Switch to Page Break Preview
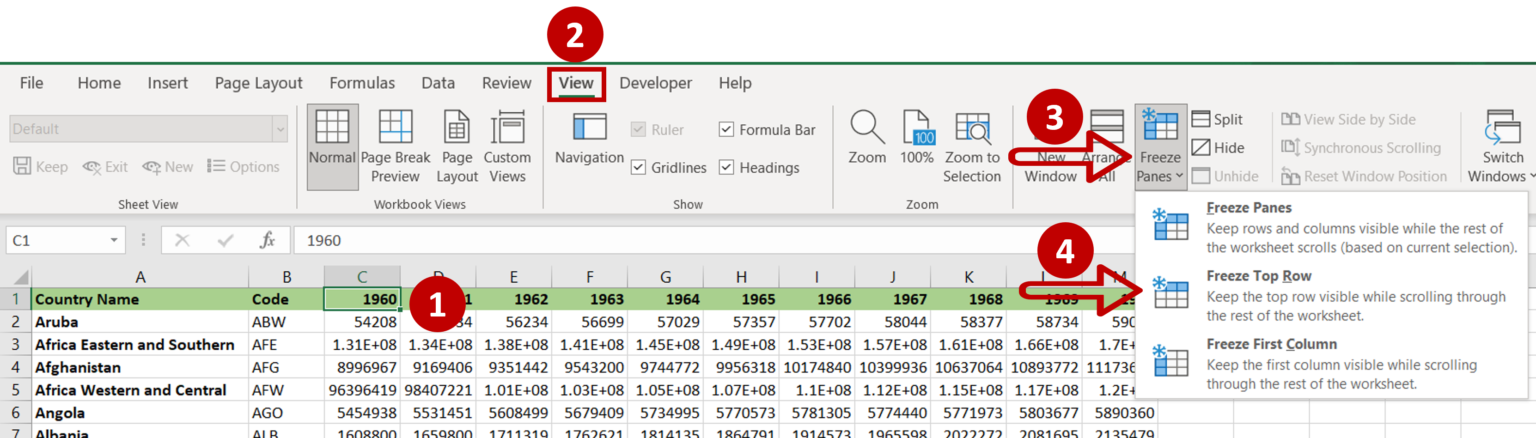 point(395,127)
